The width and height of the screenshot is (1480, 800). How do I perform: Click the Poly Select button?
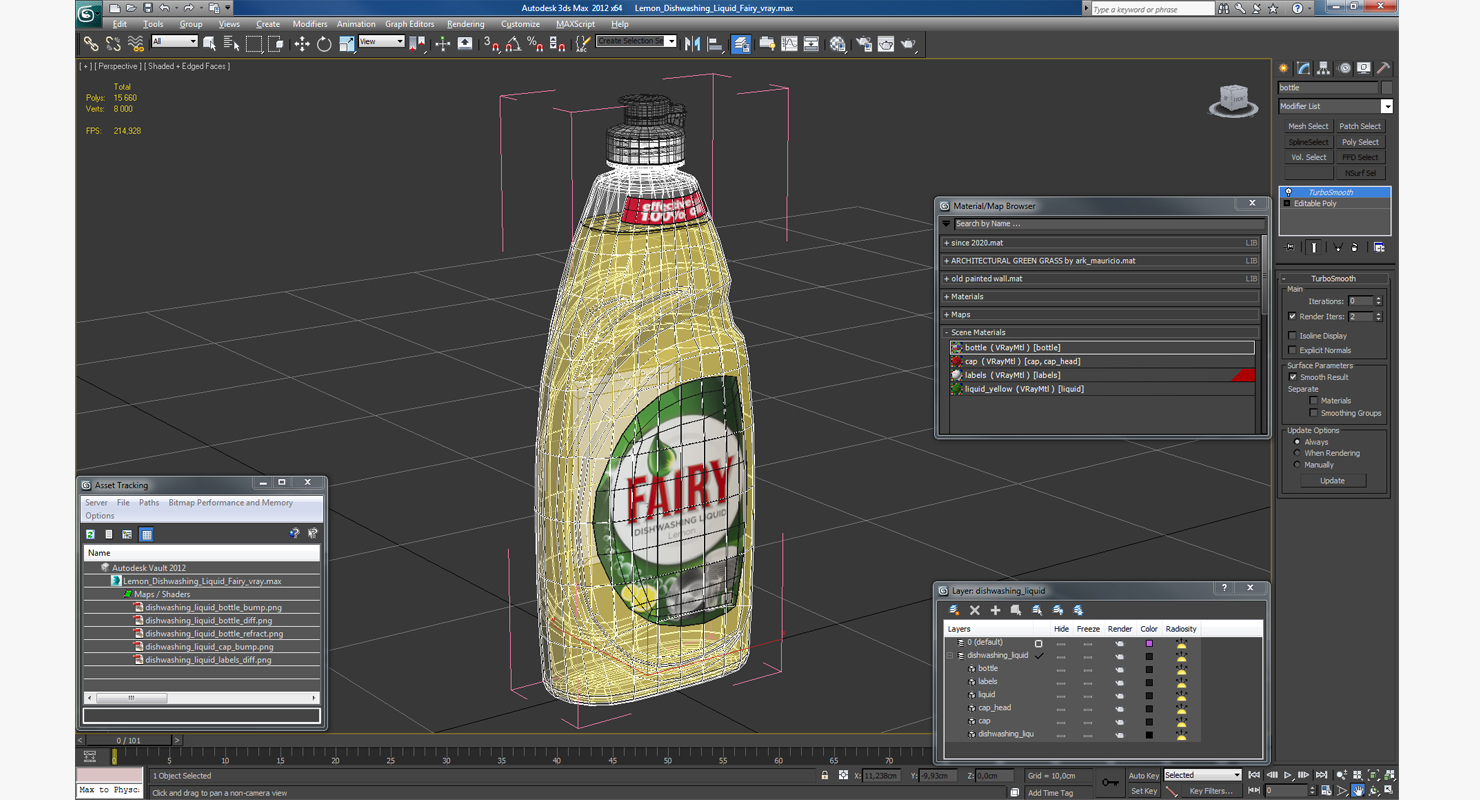pyautogui.click(x=1360, y=142)
